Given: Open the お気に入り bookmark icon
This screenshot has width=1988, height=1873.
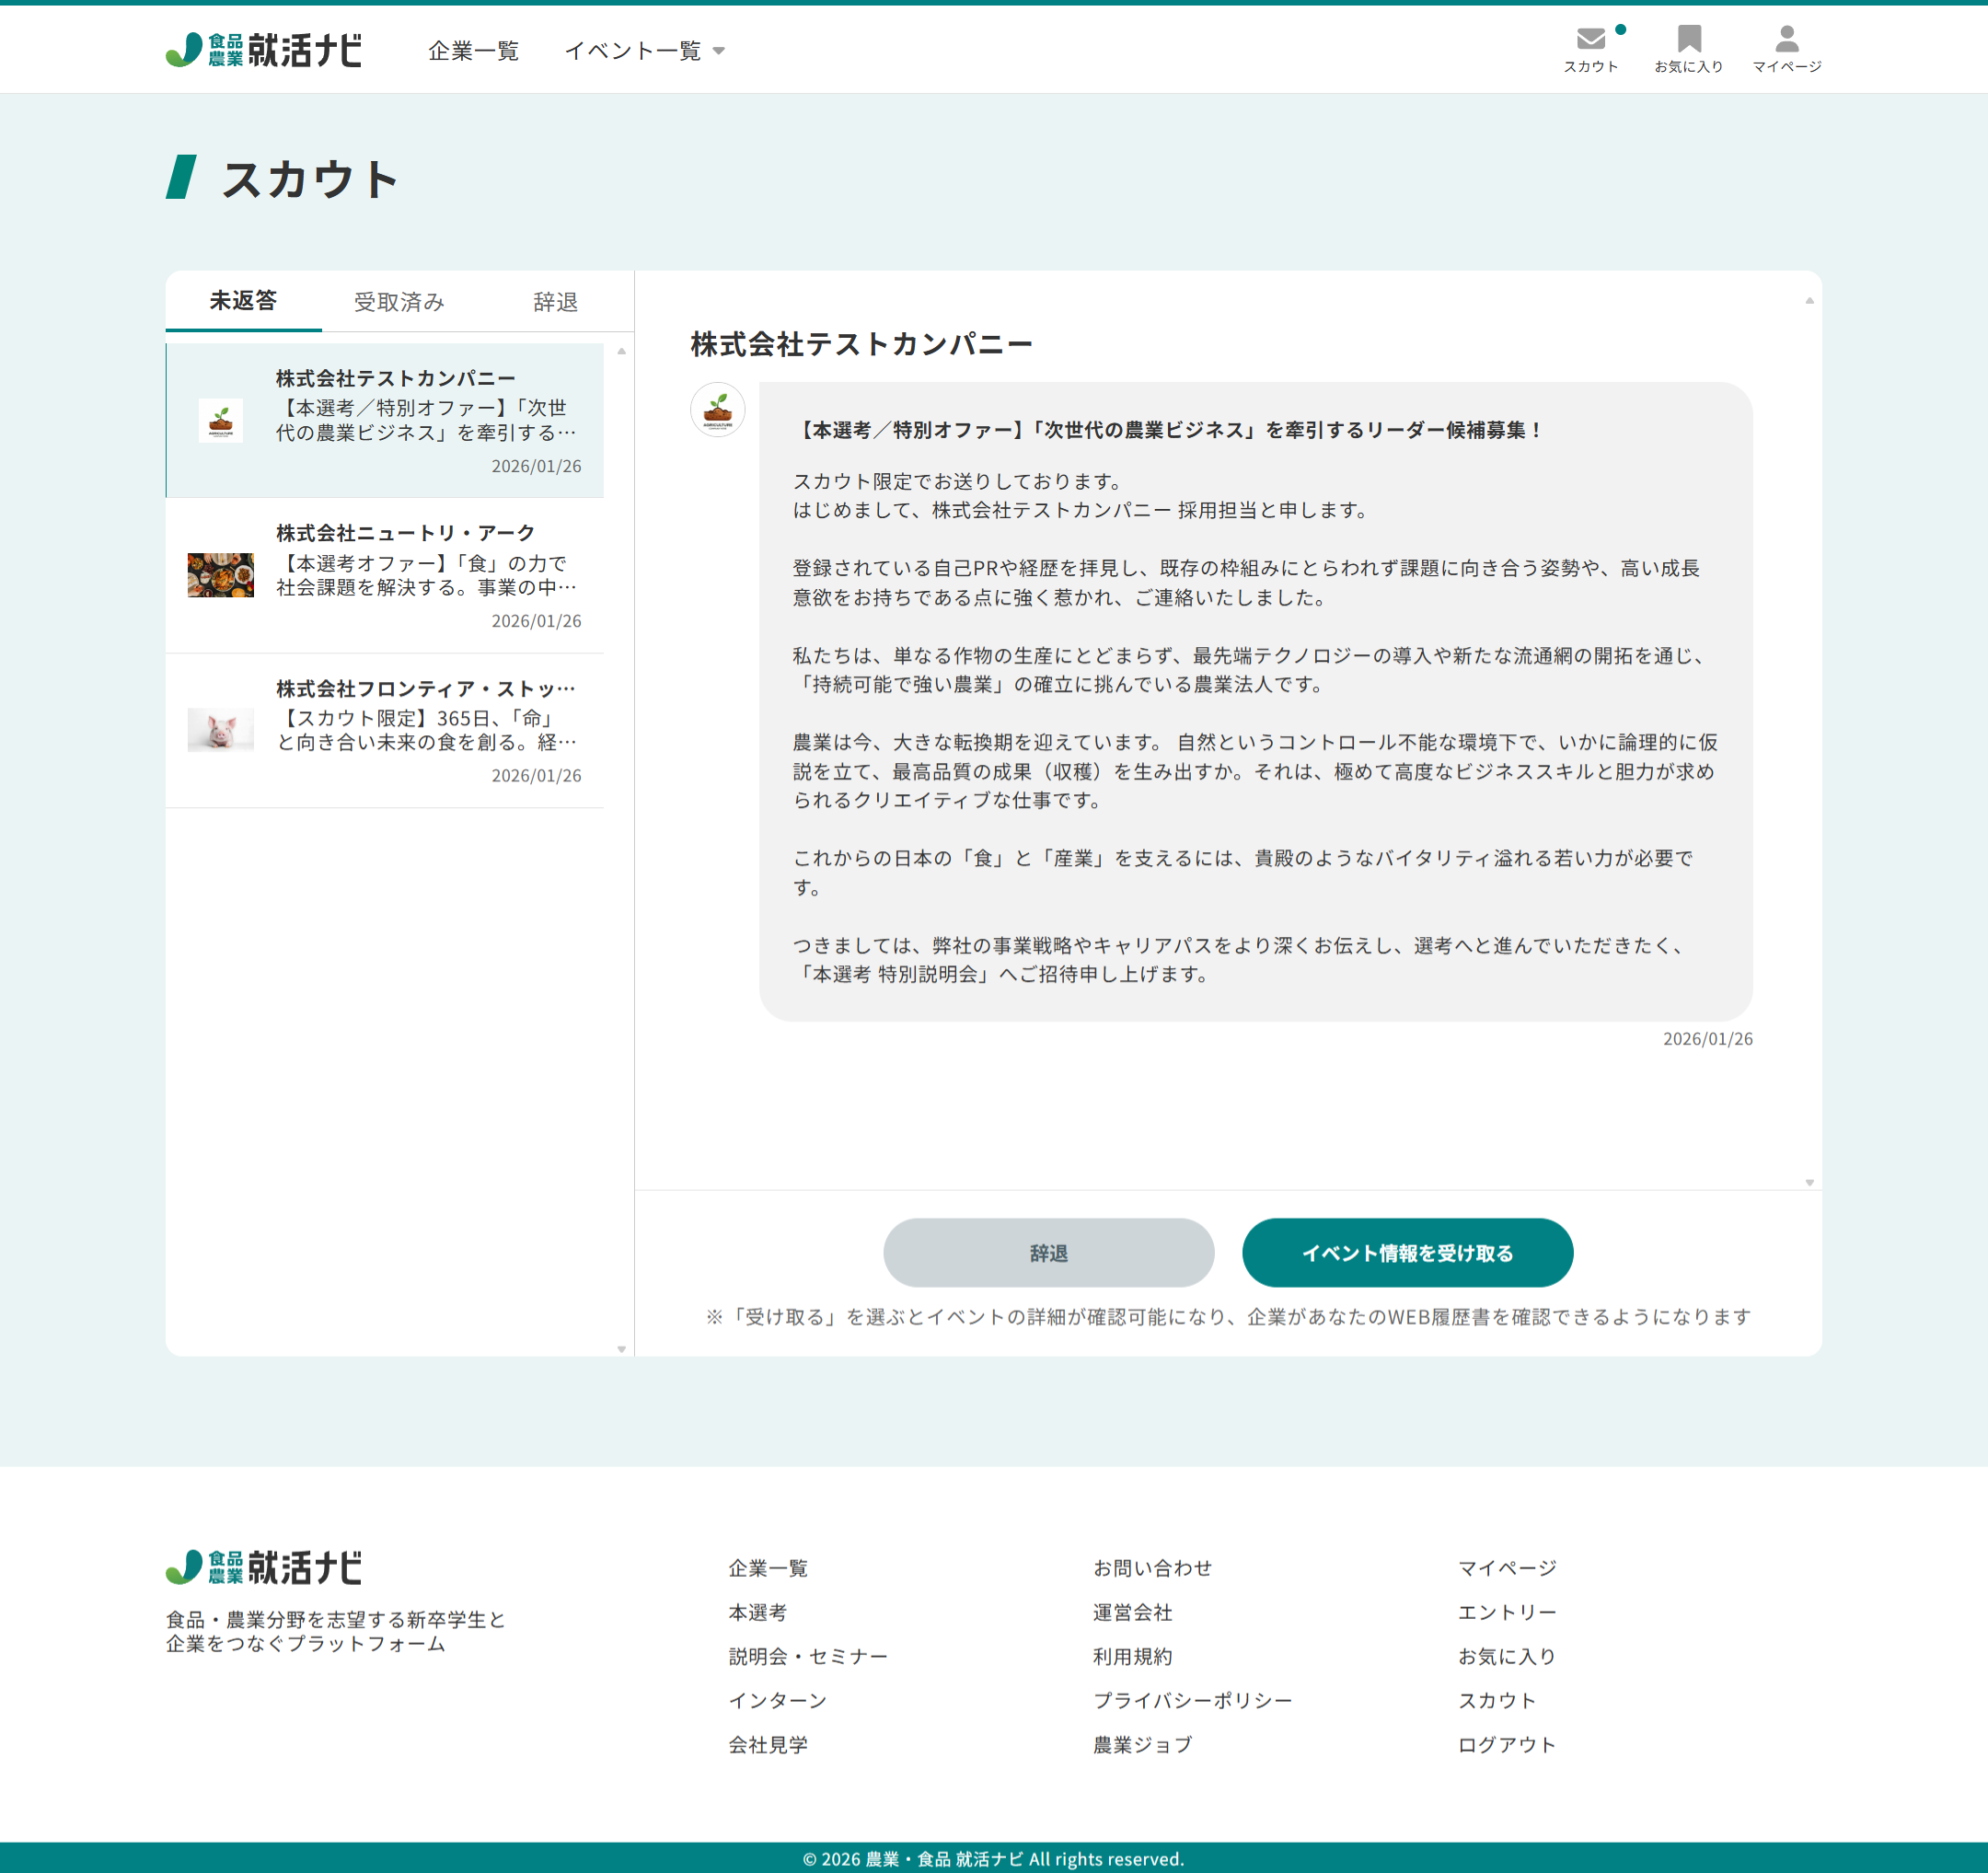Looking at the screenshot, I should pyautogui.click(x=1689, y=40).
